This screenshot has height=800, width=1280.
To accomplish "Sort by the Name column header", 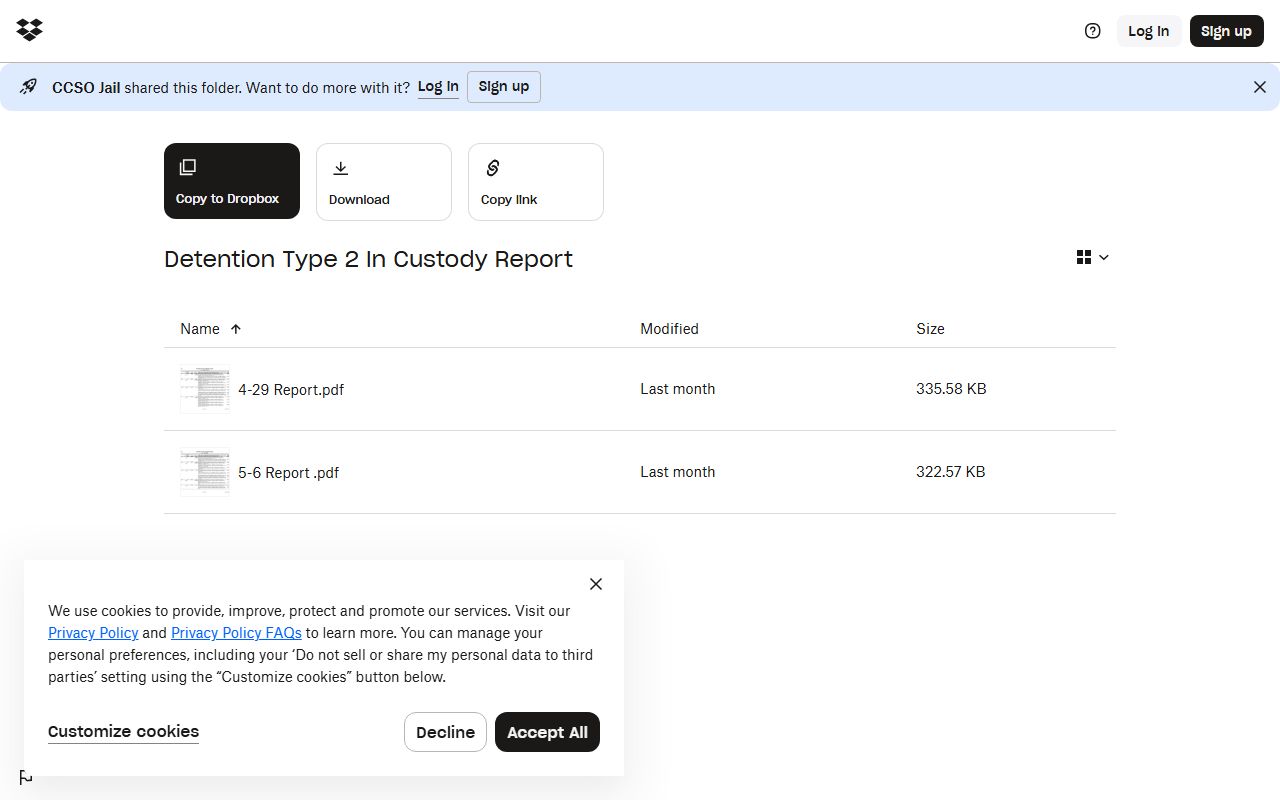I will (x=200, y=329).
